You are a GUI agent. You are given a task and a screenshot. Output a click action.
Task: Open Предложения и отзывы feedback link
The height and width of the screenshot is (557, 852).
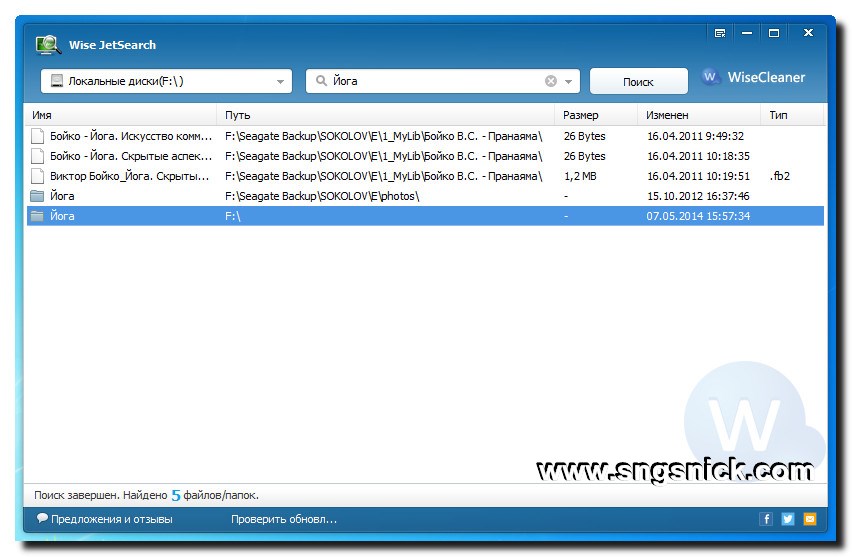(112, 520)
